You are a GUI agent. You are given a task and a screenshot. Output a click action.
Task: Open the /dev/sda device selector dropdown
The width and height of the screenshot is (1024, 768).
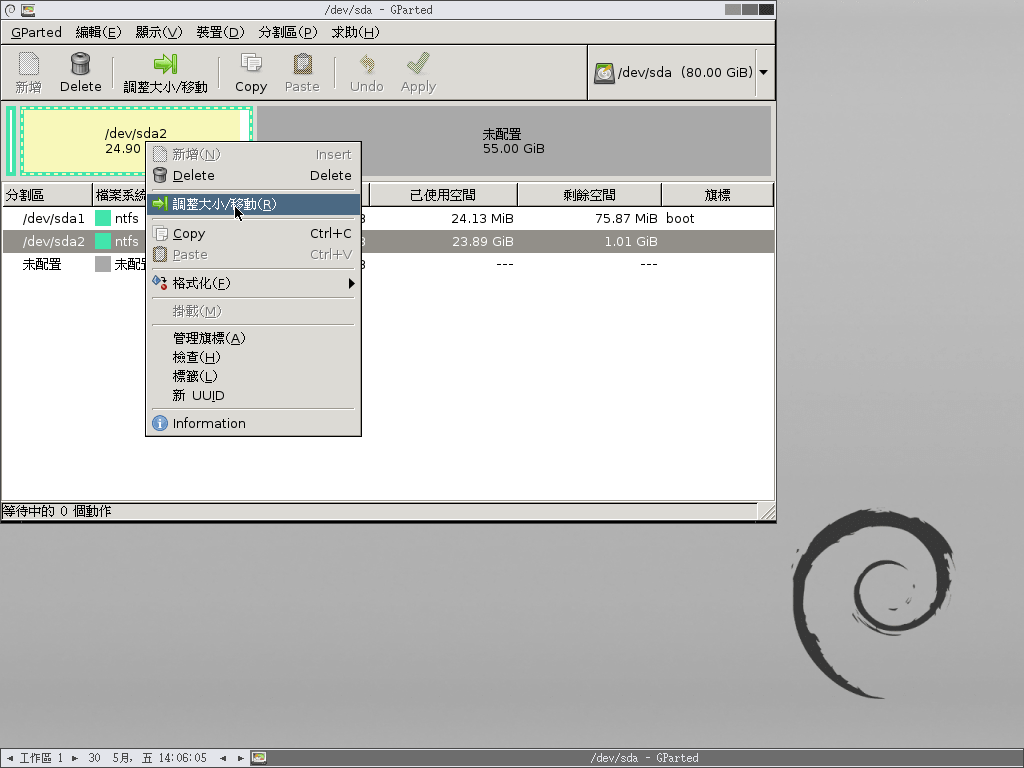763,72
